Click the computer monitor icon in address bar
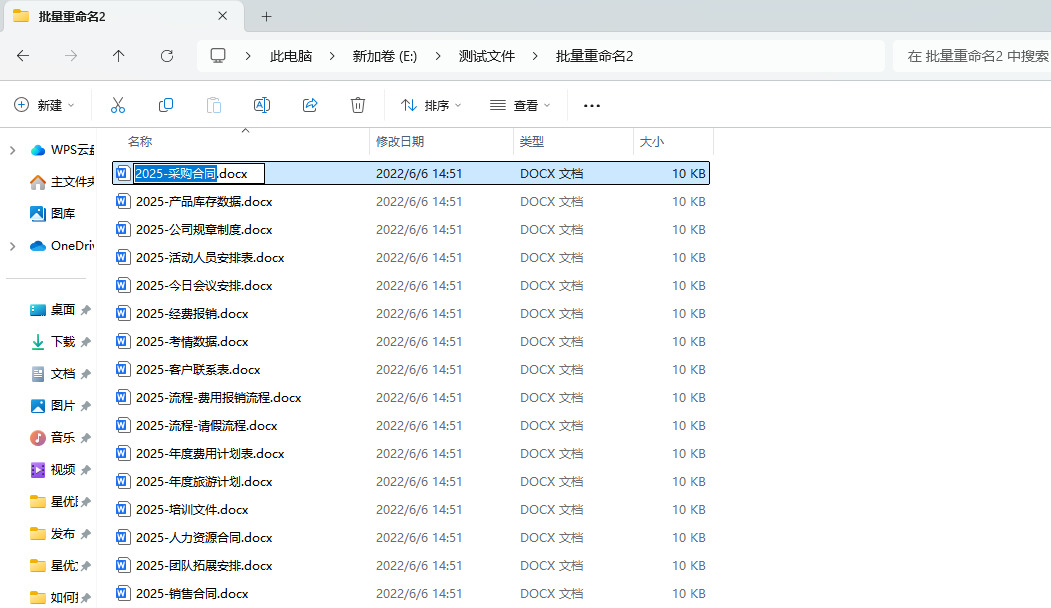Viewport: 1051px width, 608px height. pyautogui.click(x=218, y=56)
